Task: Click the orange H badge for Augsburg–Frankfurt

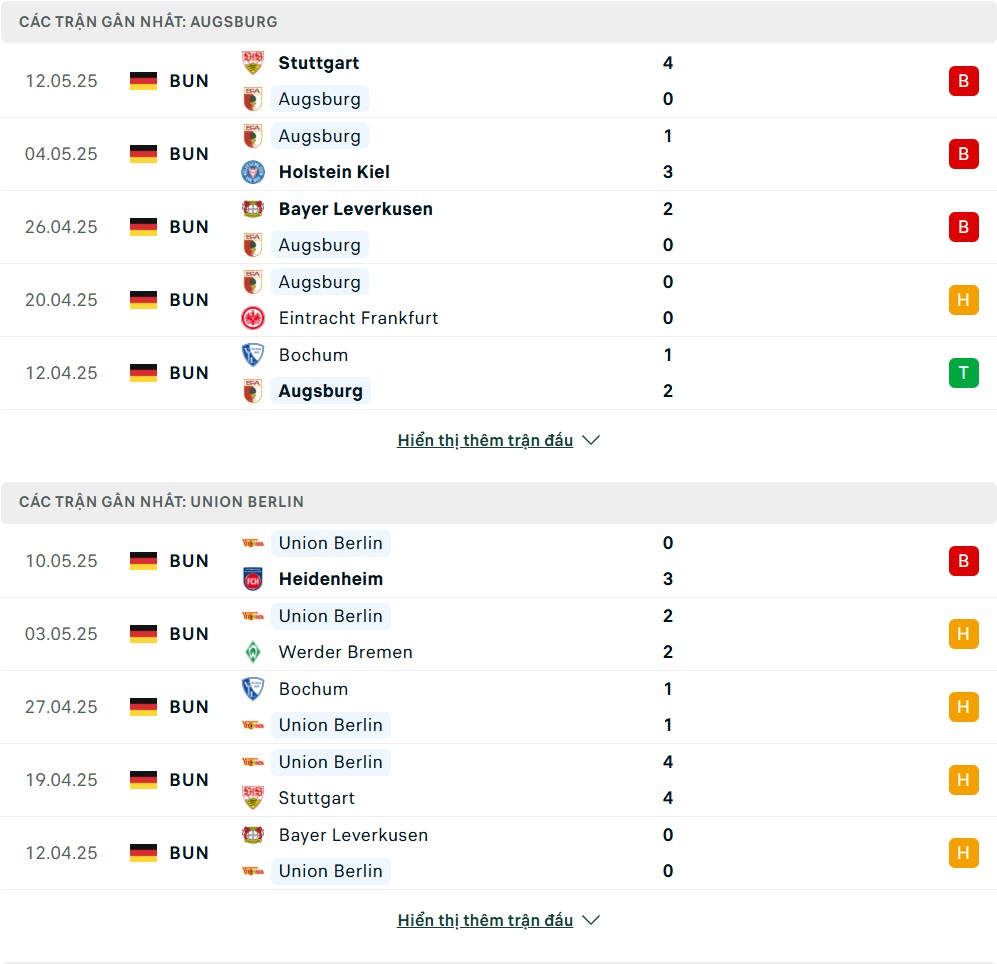Action: pyautogui.click(x=963, y=300)
